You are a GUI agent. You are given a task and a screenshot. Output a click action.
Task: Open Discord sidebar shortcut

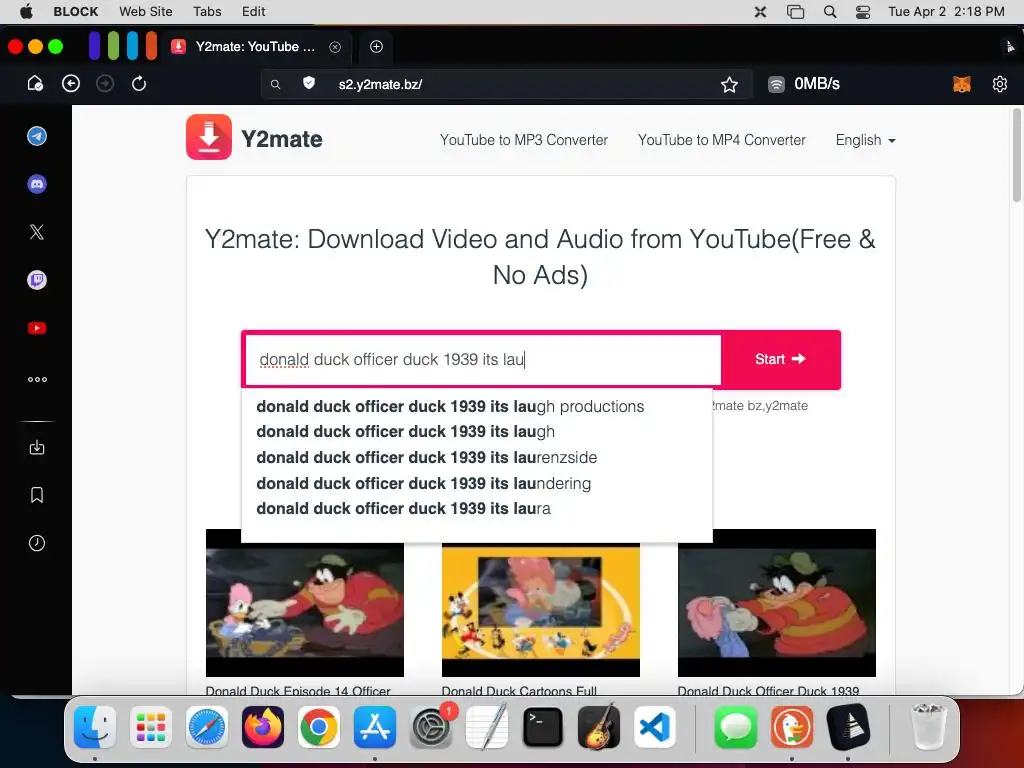point(37,184)
